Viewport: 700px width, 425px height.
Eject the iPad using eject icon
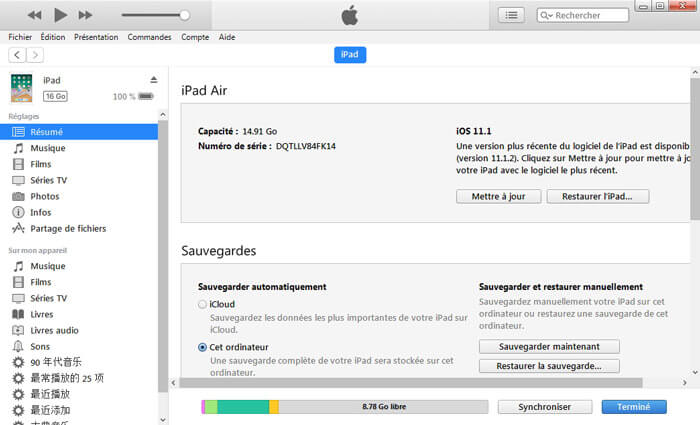click(154, 79)
